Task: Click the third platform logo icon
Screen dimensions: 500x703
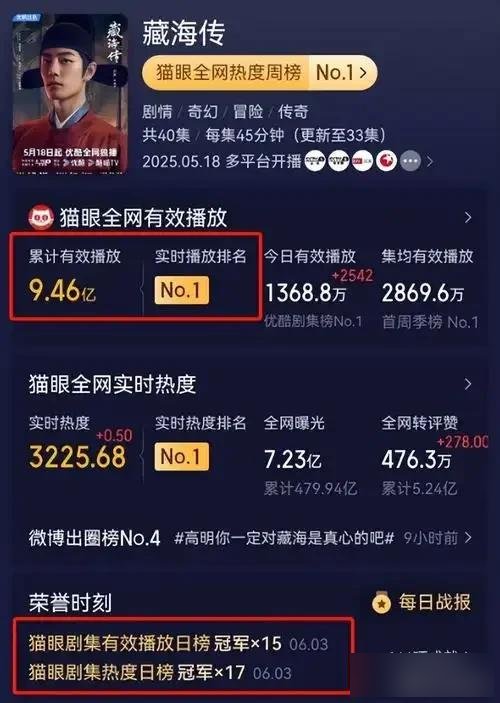Action: [362, 161]
